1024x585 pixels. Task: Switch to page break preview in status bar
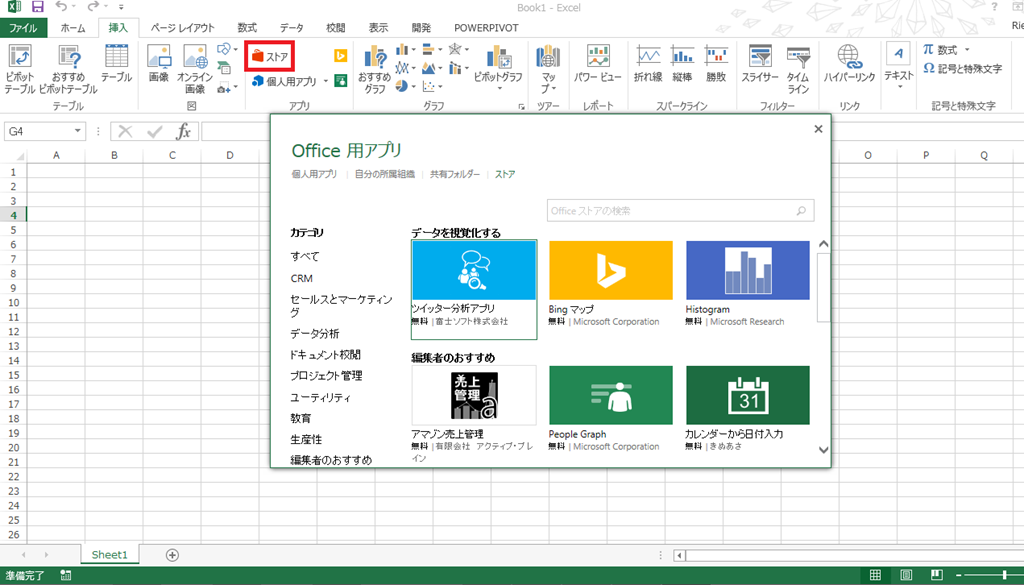point(936,575)
